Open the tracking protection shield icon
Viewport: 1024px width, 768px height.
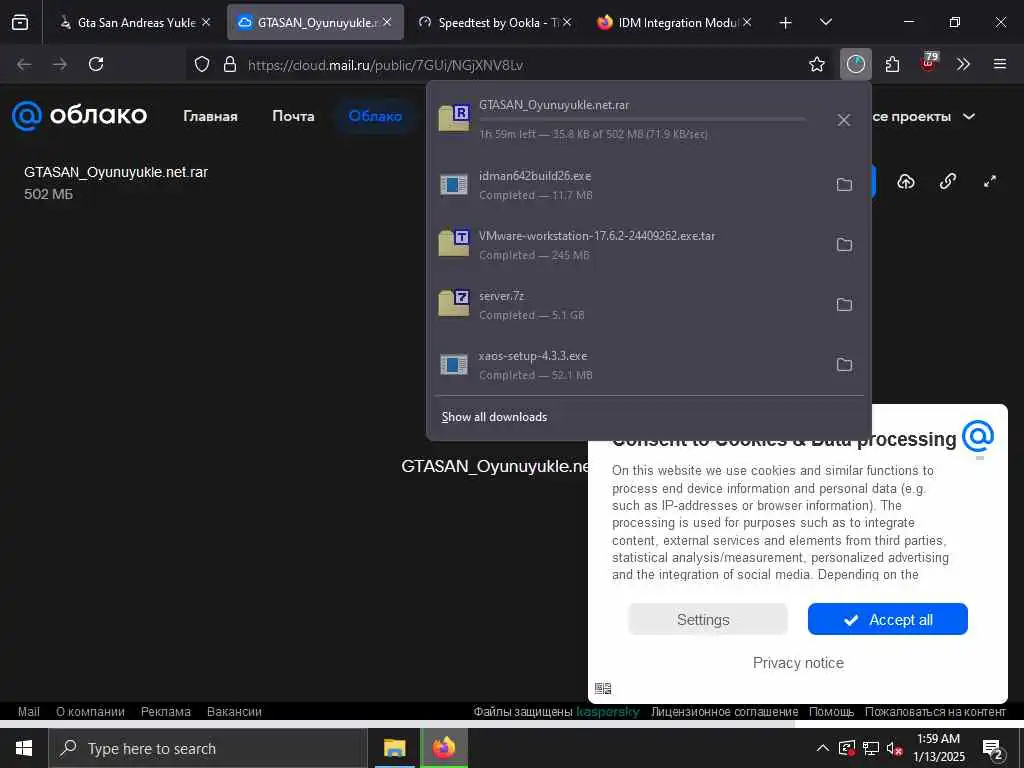point(202,64)
